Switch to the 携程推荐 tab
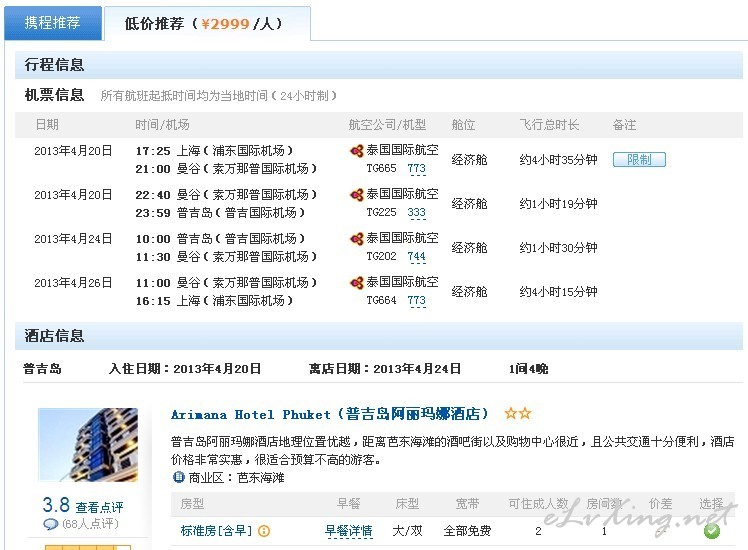748x550 pixels. (x=53, y=23)
